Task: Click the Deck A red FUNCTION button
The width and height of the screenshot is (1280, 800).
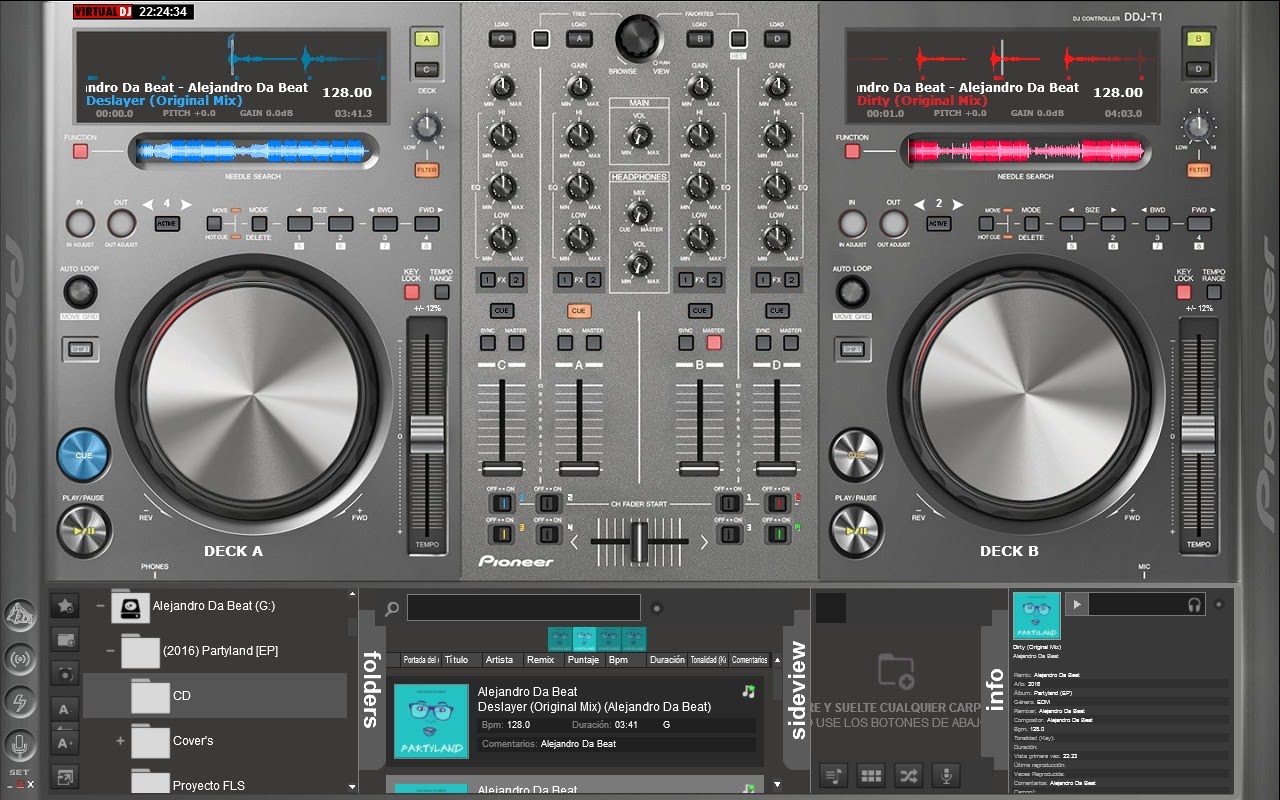Action: coord(80,152)
